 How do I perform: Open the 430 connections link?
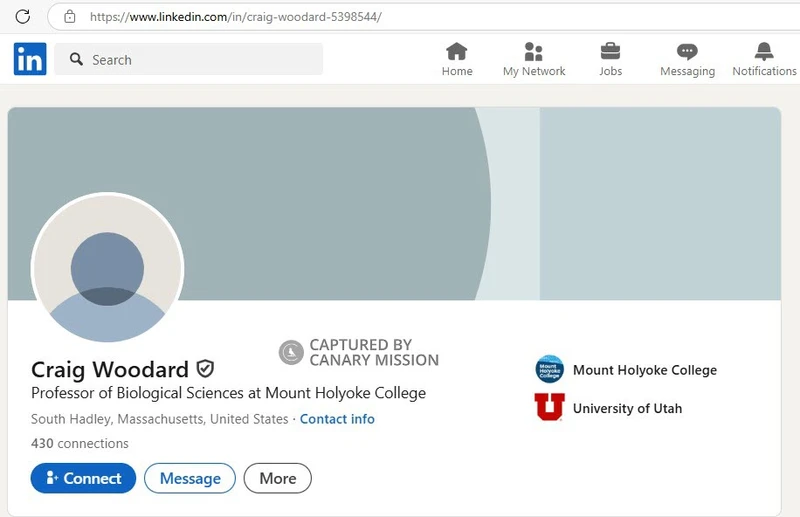point(80,443)
